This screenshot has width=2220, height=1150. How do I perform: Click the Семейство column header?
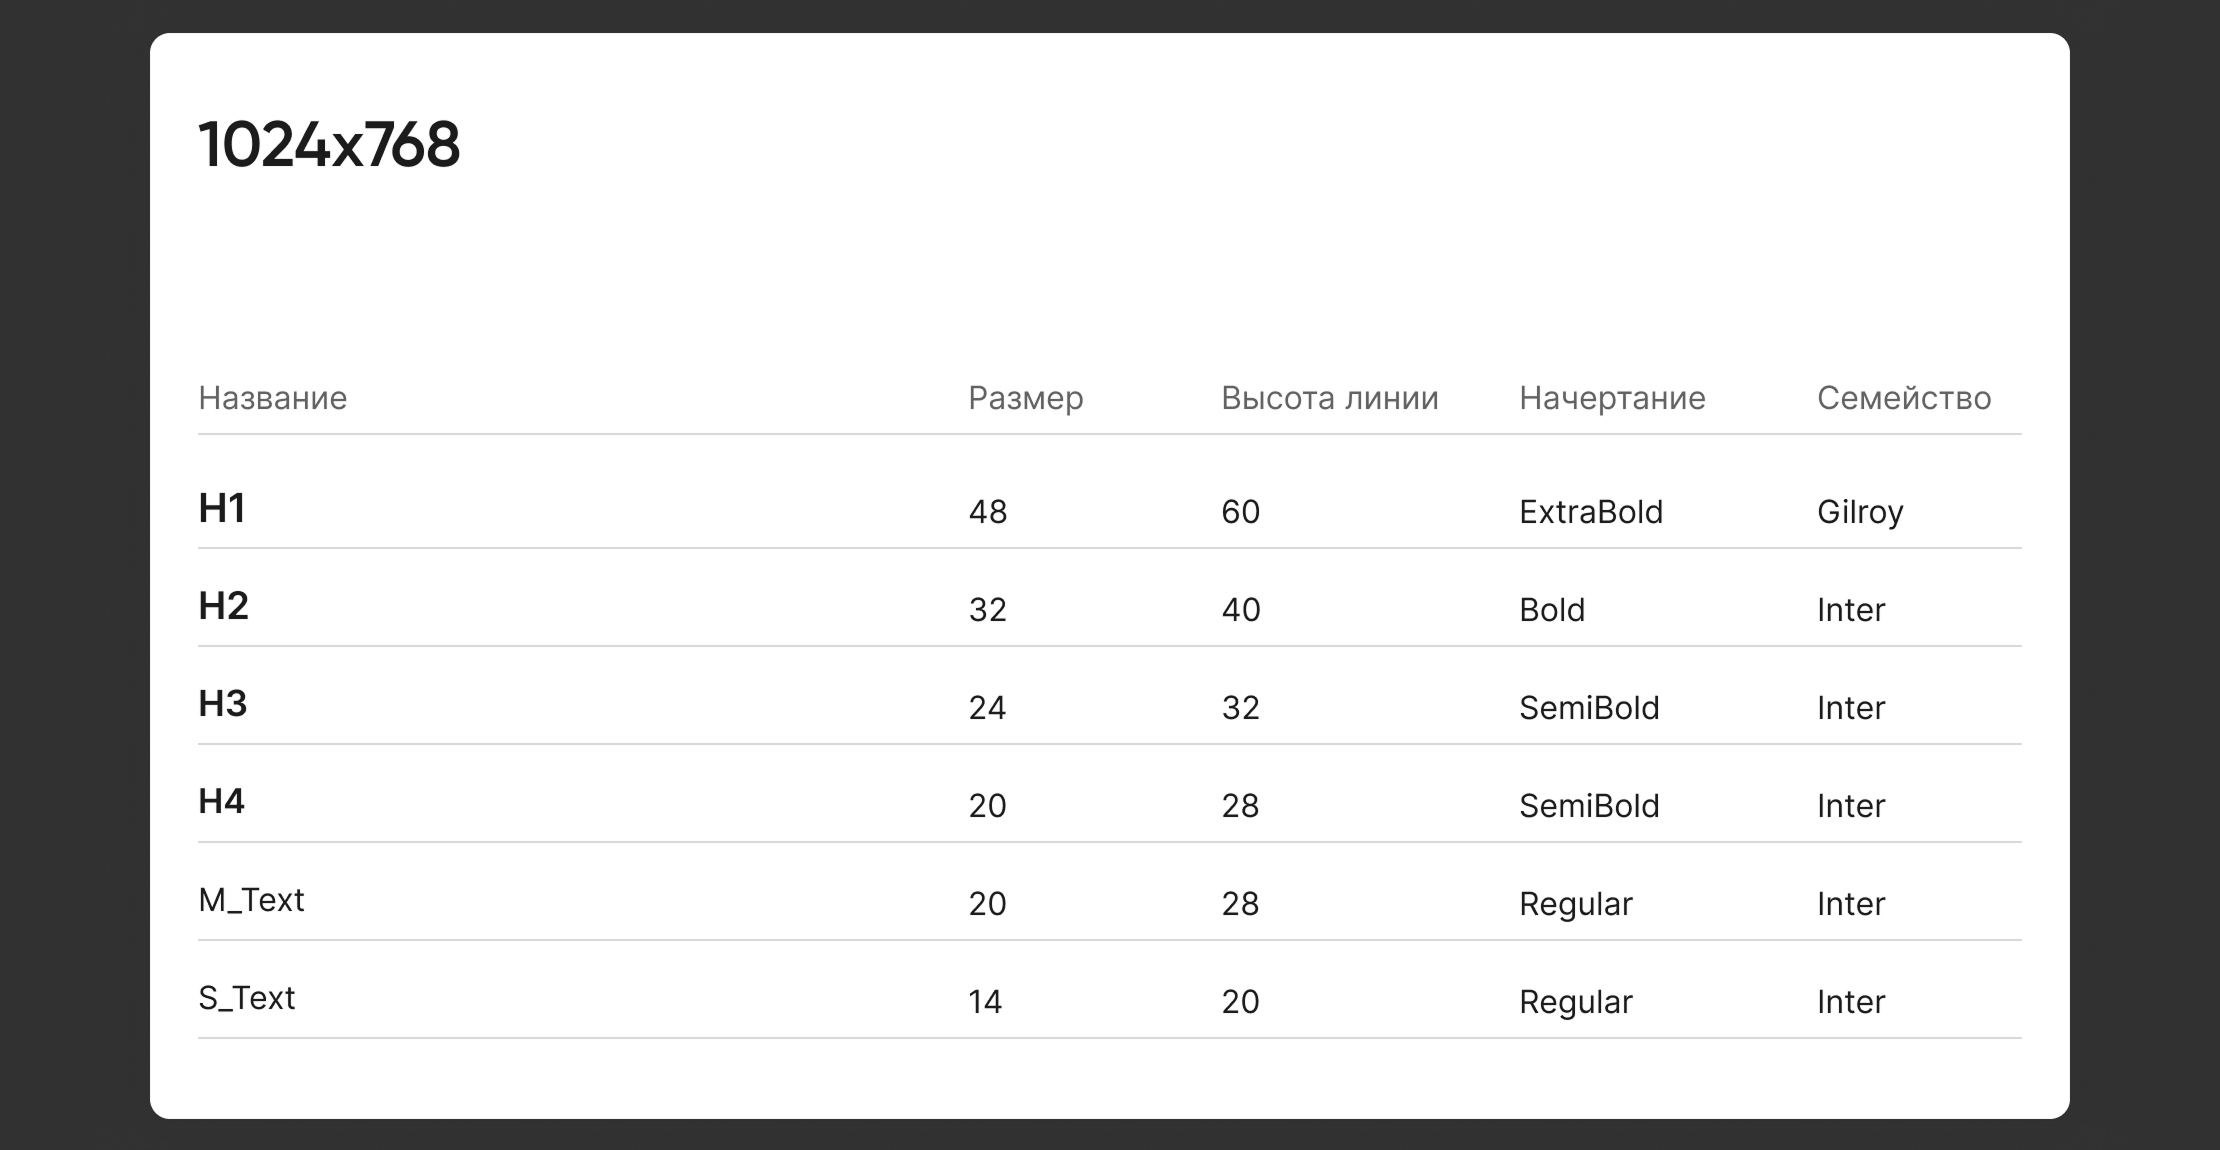(x=1903, y=398)
